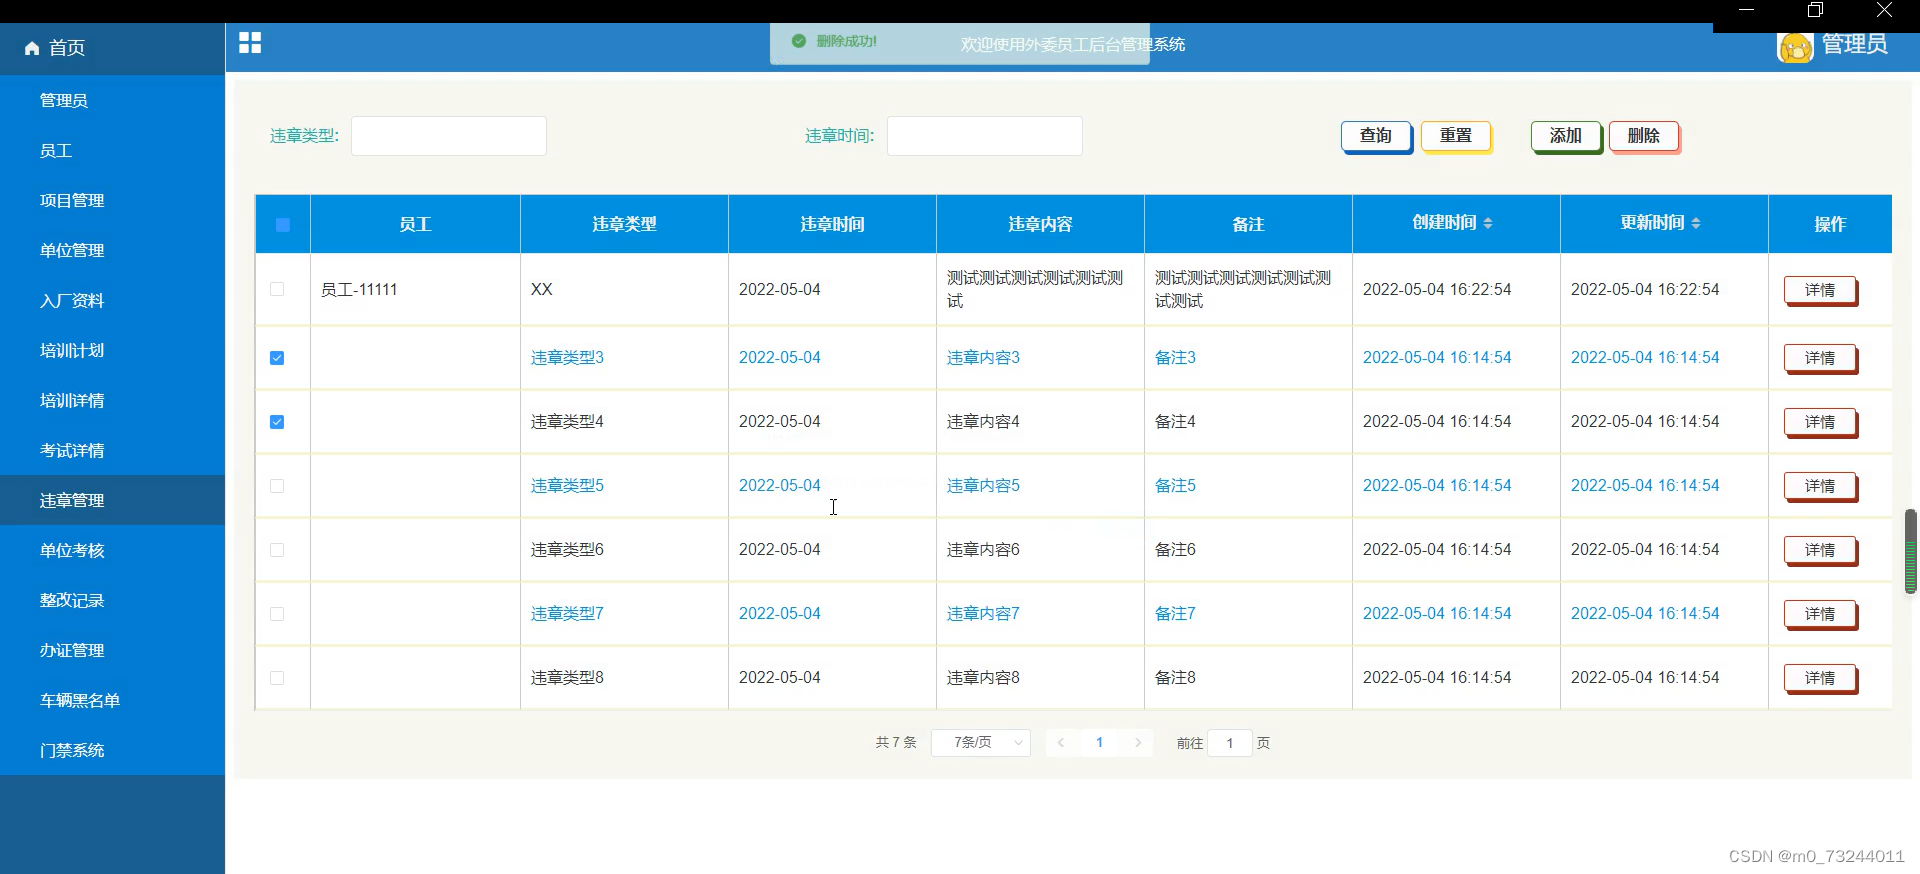Screen dimensions: 1920x874
Task: Open 车辆黑名单 menu item
Action: (112, 700)
